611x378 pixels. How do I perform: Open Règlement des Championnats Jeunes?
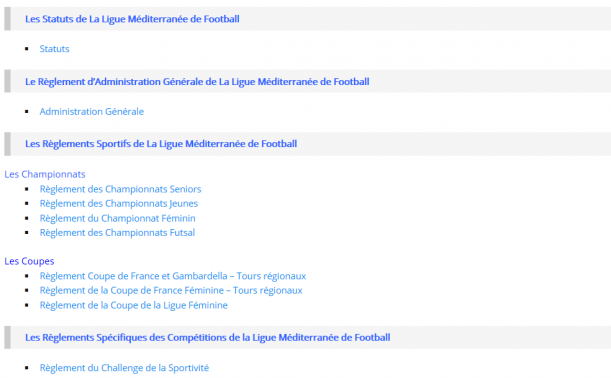pyautogui.click(x=119, y=203)
